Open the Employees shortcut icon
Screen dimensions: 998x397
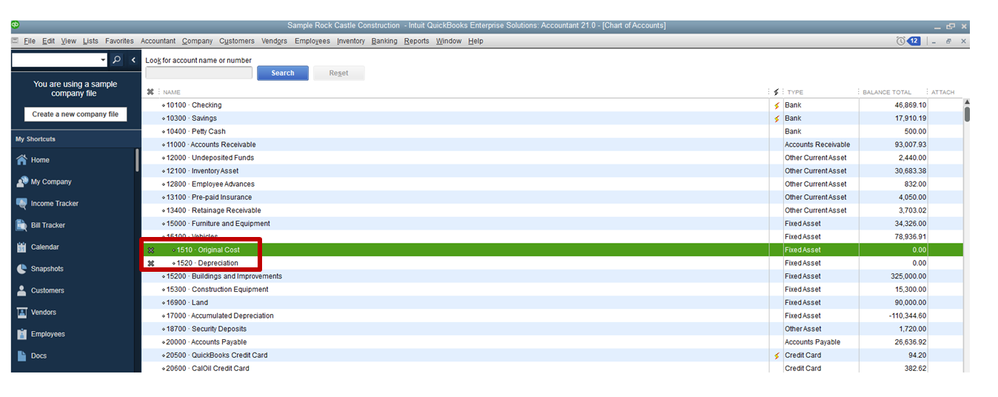[x=22, y=334]
